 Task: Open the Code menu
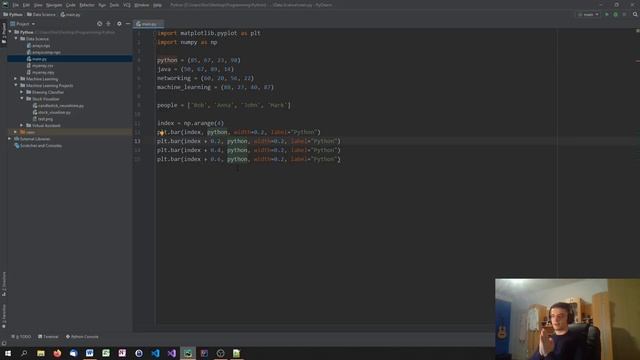pos(71,5)
